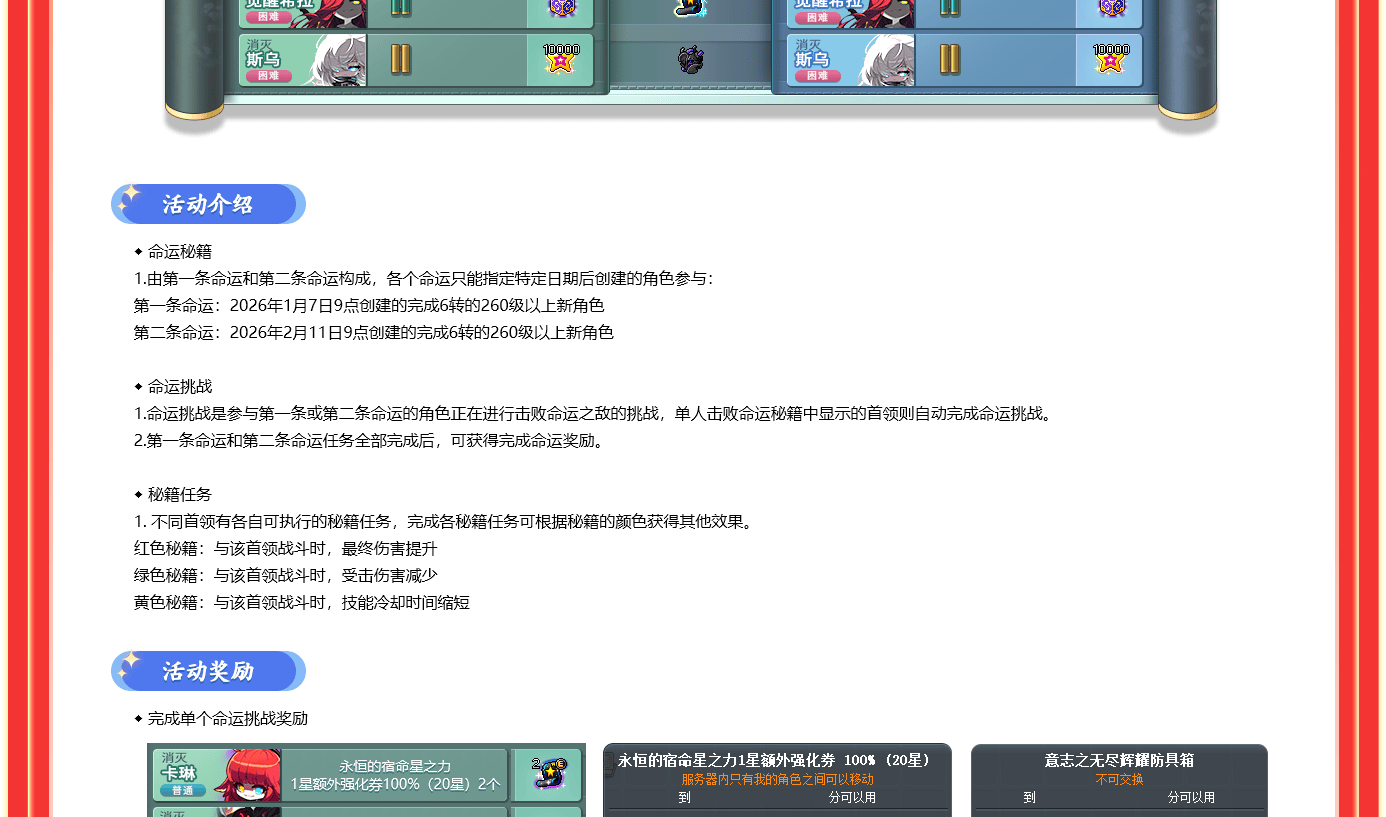Click the 活动介绍 section header
The width and height of the screenshot is (1386, 817).
[208, 204]
